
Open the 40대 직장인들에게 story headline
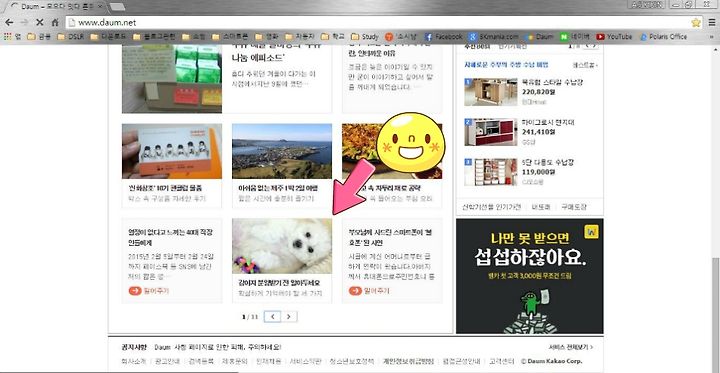(x=170, y=237)
